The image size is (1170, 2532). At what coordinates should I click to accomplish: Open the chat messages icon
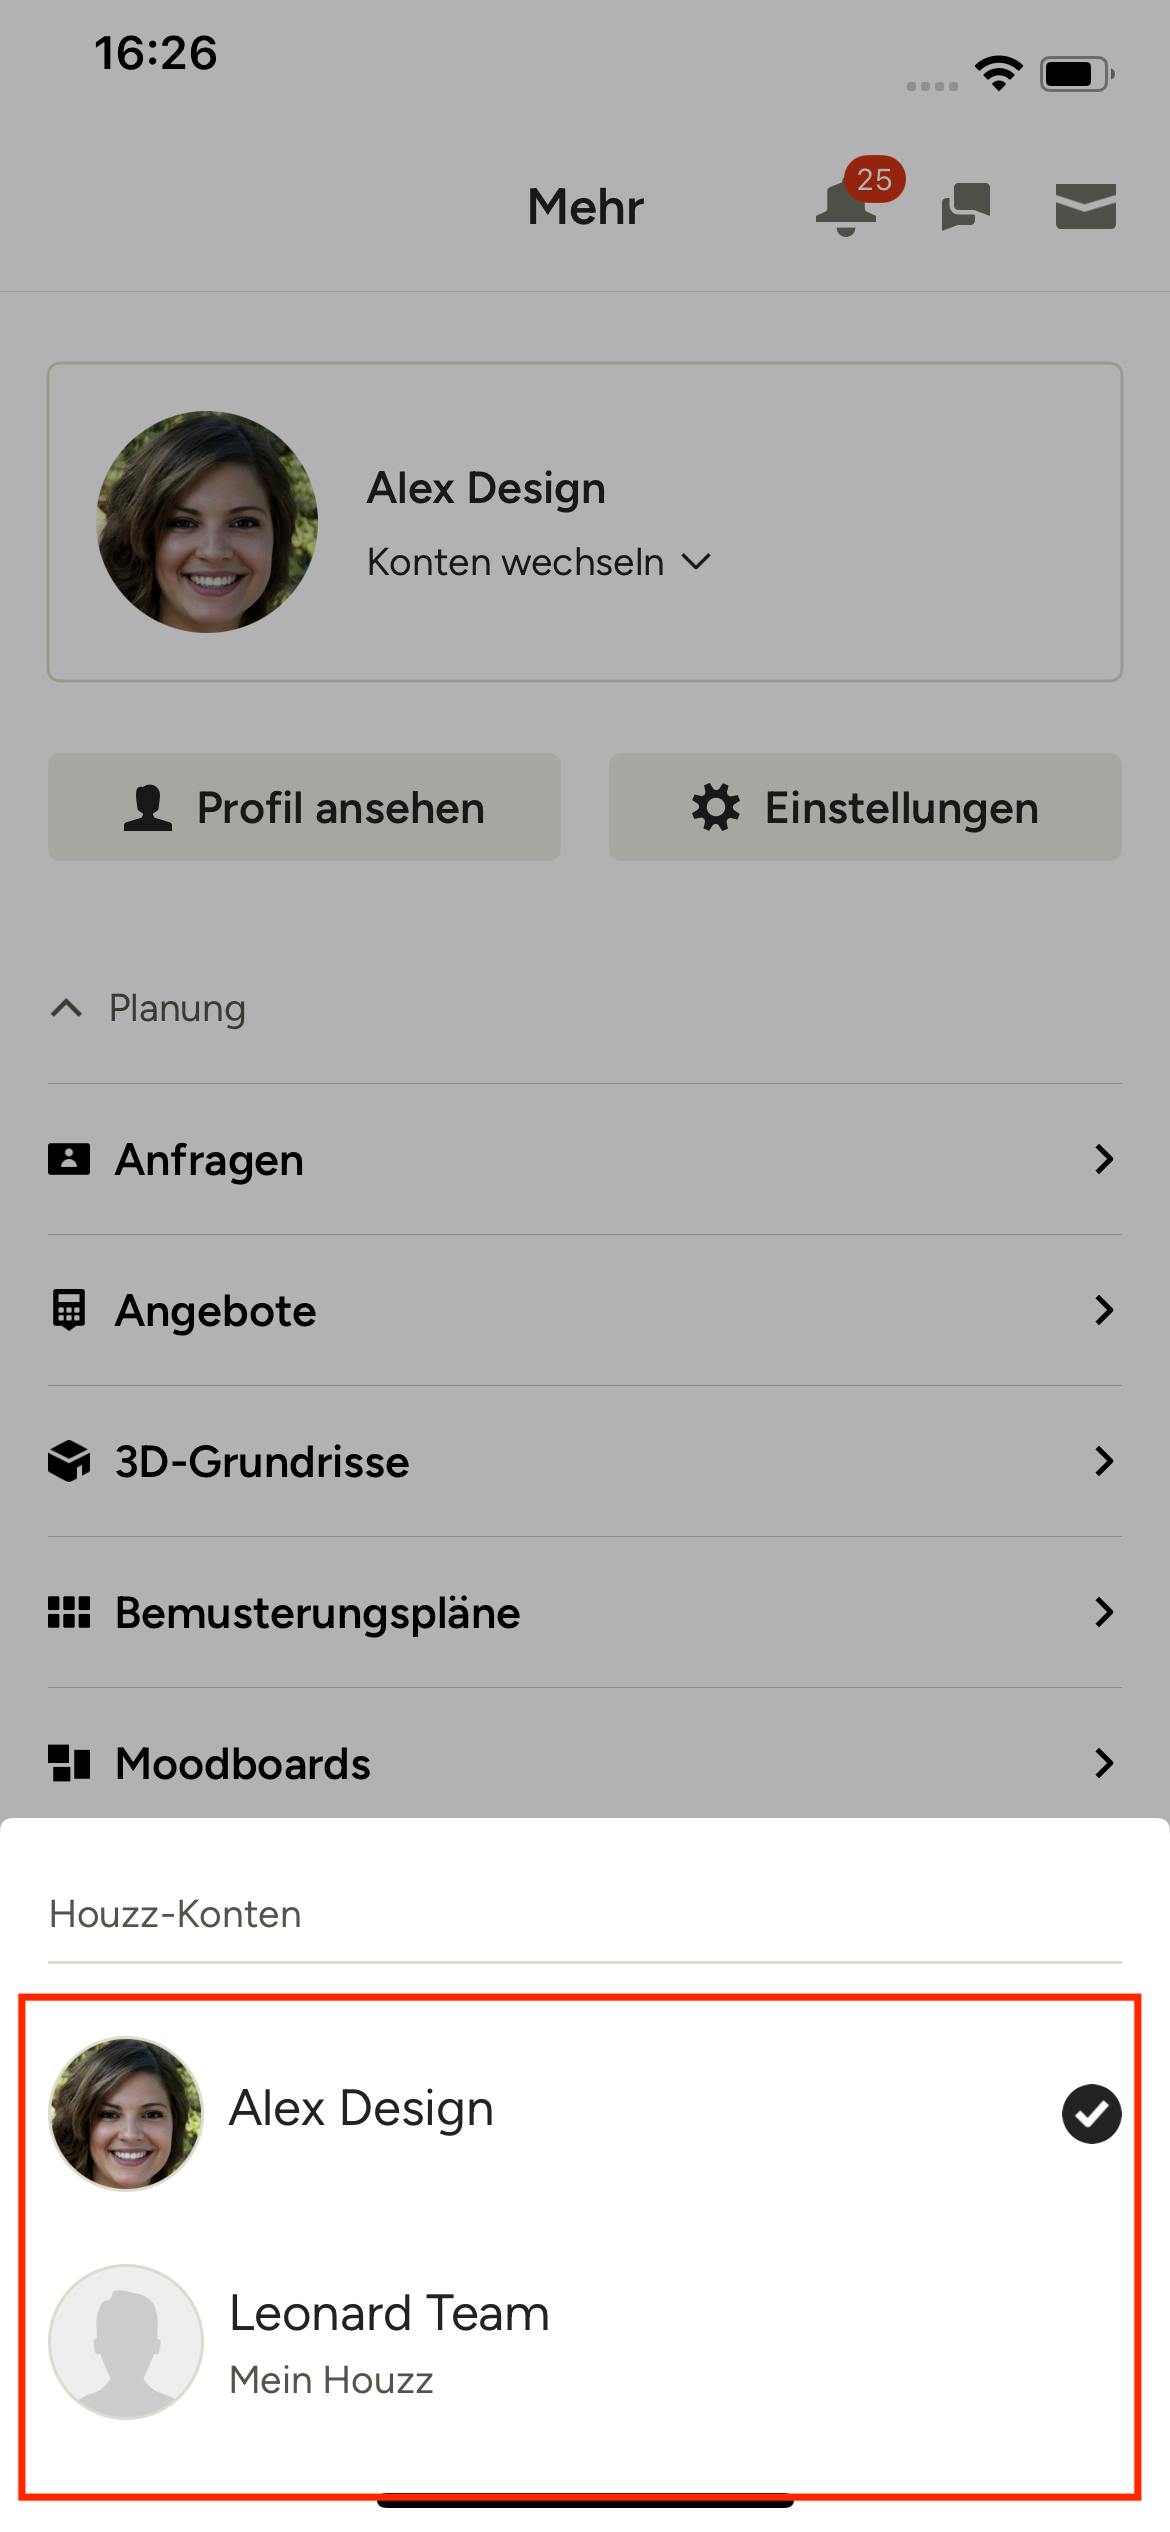(x=966, y=206)
